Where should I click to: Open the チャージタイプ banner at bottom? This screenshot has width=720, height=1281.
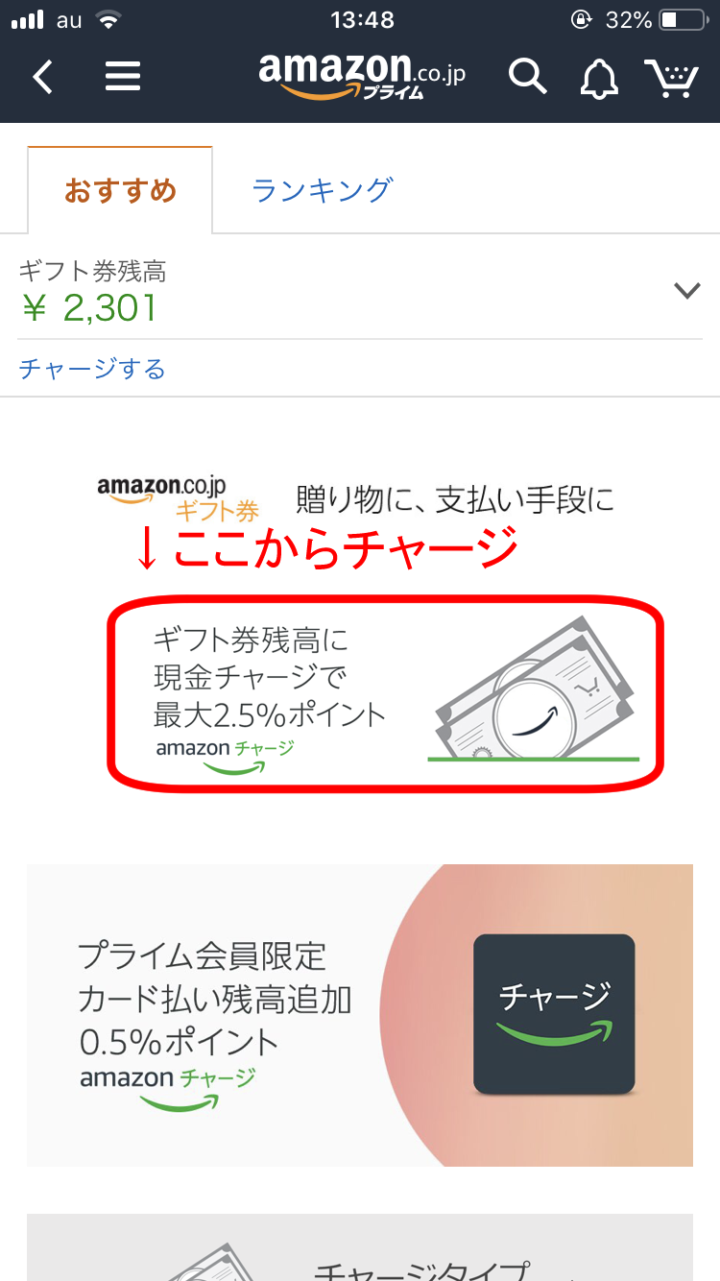click(x=360, y=1248)
